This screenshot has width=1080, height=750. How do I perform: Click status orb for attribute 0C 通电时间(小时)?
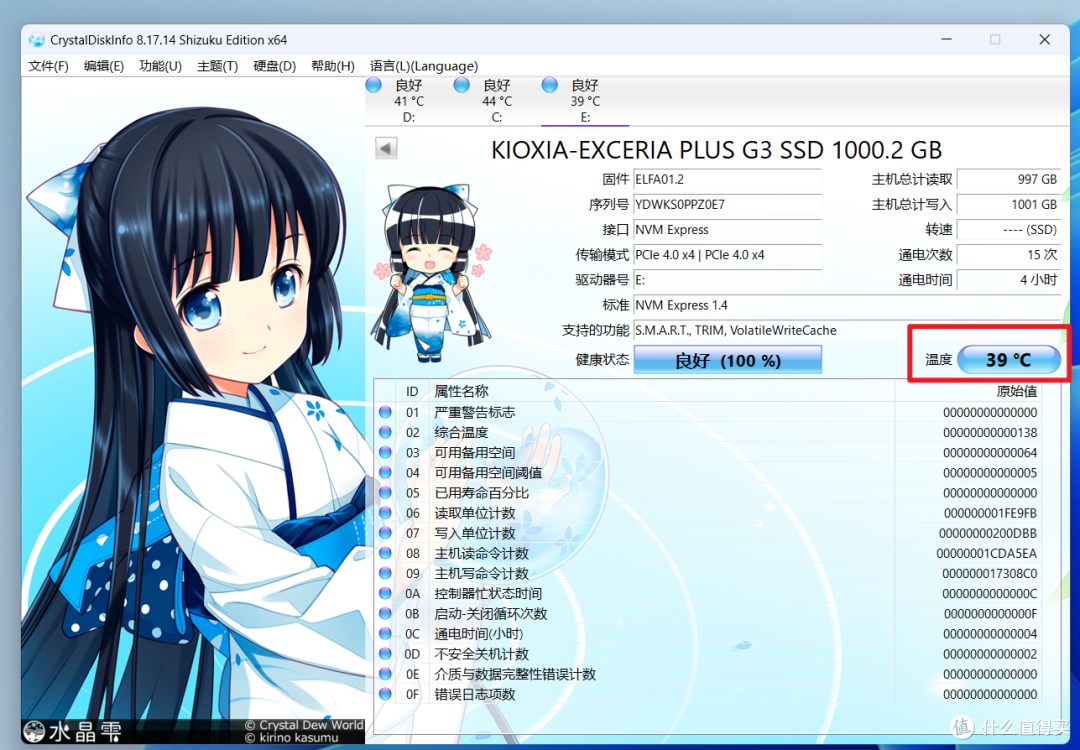(385, 634)
